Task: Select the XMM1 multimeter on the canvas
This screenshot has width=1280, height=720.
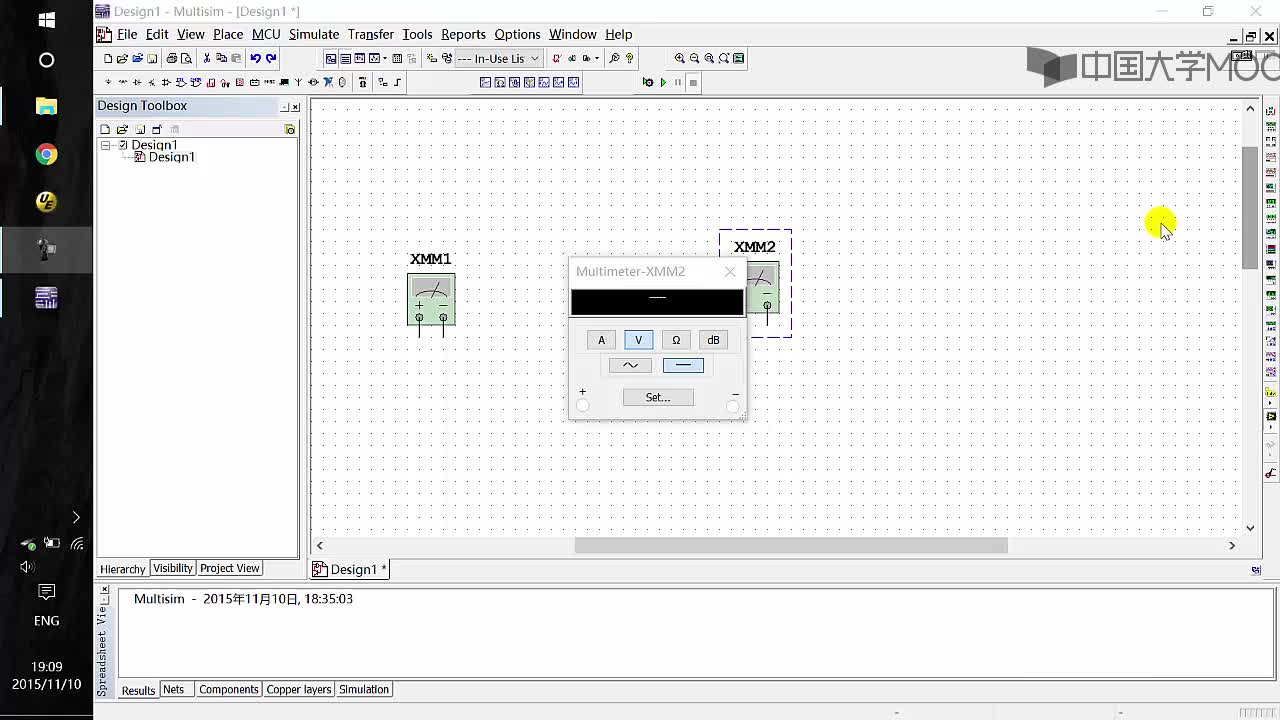Action: coord(431,299)
